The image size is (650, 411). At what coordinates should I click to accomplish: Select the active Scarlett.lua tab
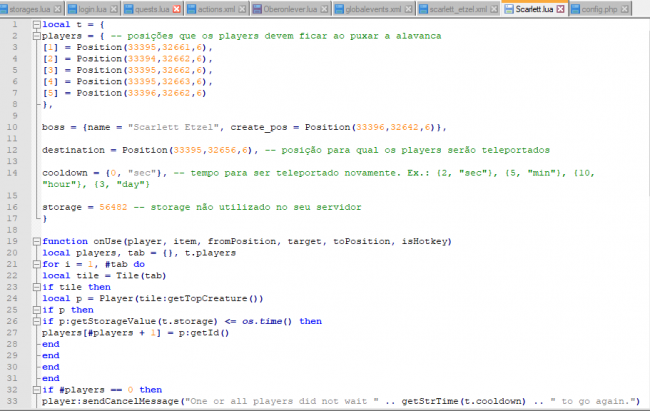534,9
